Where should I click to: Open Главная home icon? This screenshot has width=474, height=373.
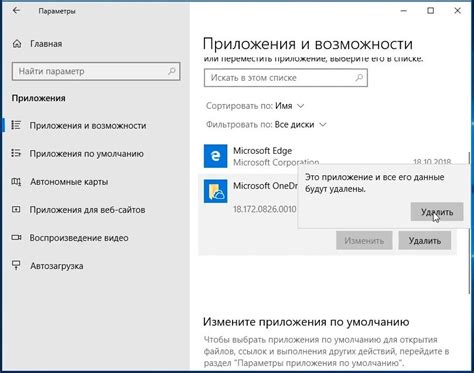coord(17,44)
